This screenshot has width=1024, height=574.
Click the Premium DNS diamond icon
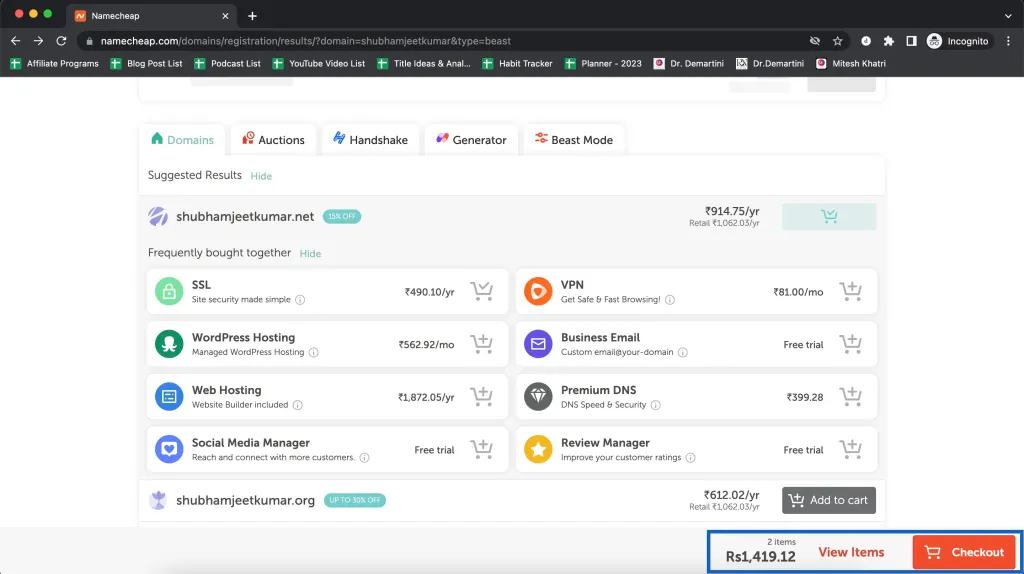(x=538, y=396)
